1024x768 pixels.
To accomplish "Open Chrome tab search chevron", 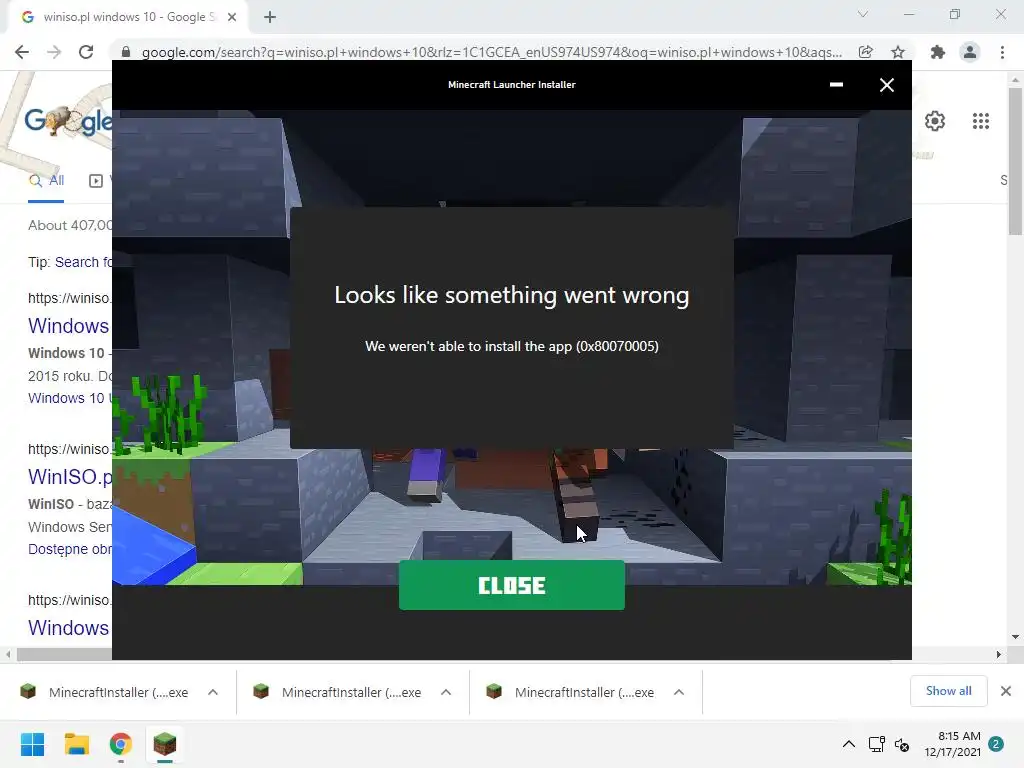I will 863,14.
